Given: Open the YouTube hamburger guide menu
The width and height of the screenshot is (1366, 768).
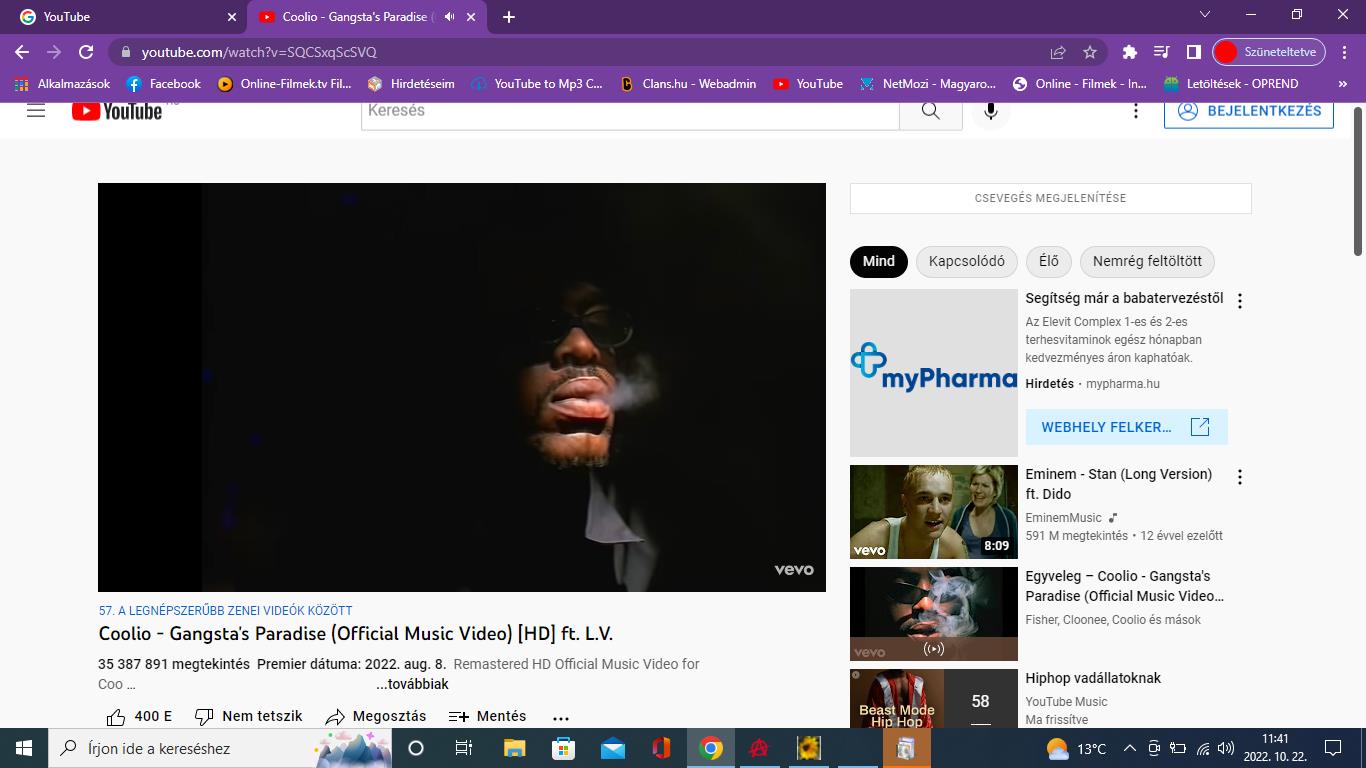Looking at the screenshot, I should 36,111.
